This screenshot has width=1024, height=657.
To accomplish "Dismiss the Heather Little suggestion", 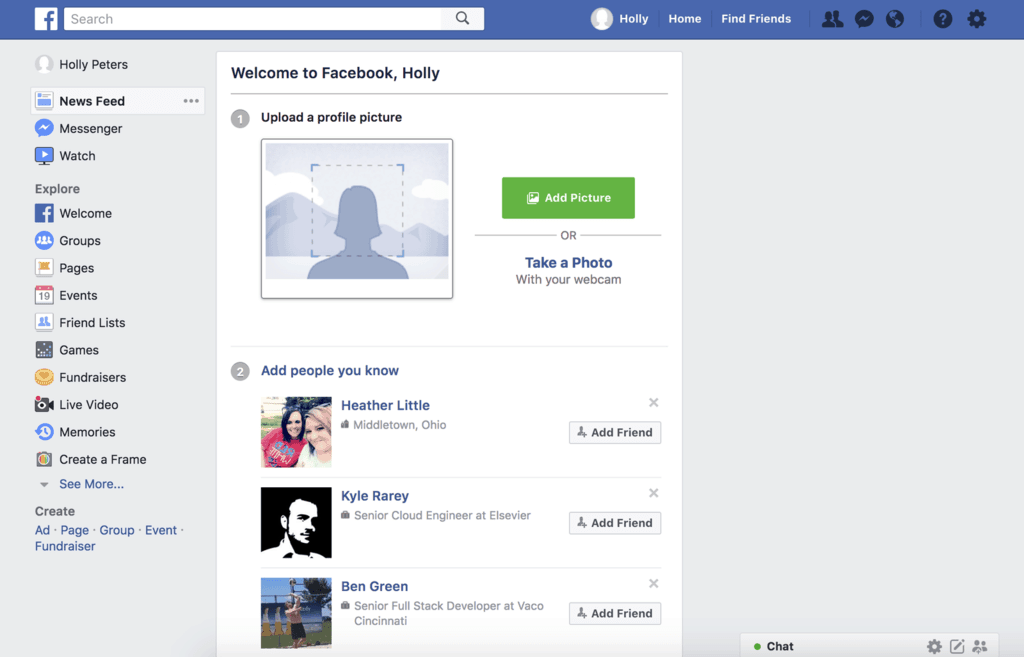I will 654,402.
